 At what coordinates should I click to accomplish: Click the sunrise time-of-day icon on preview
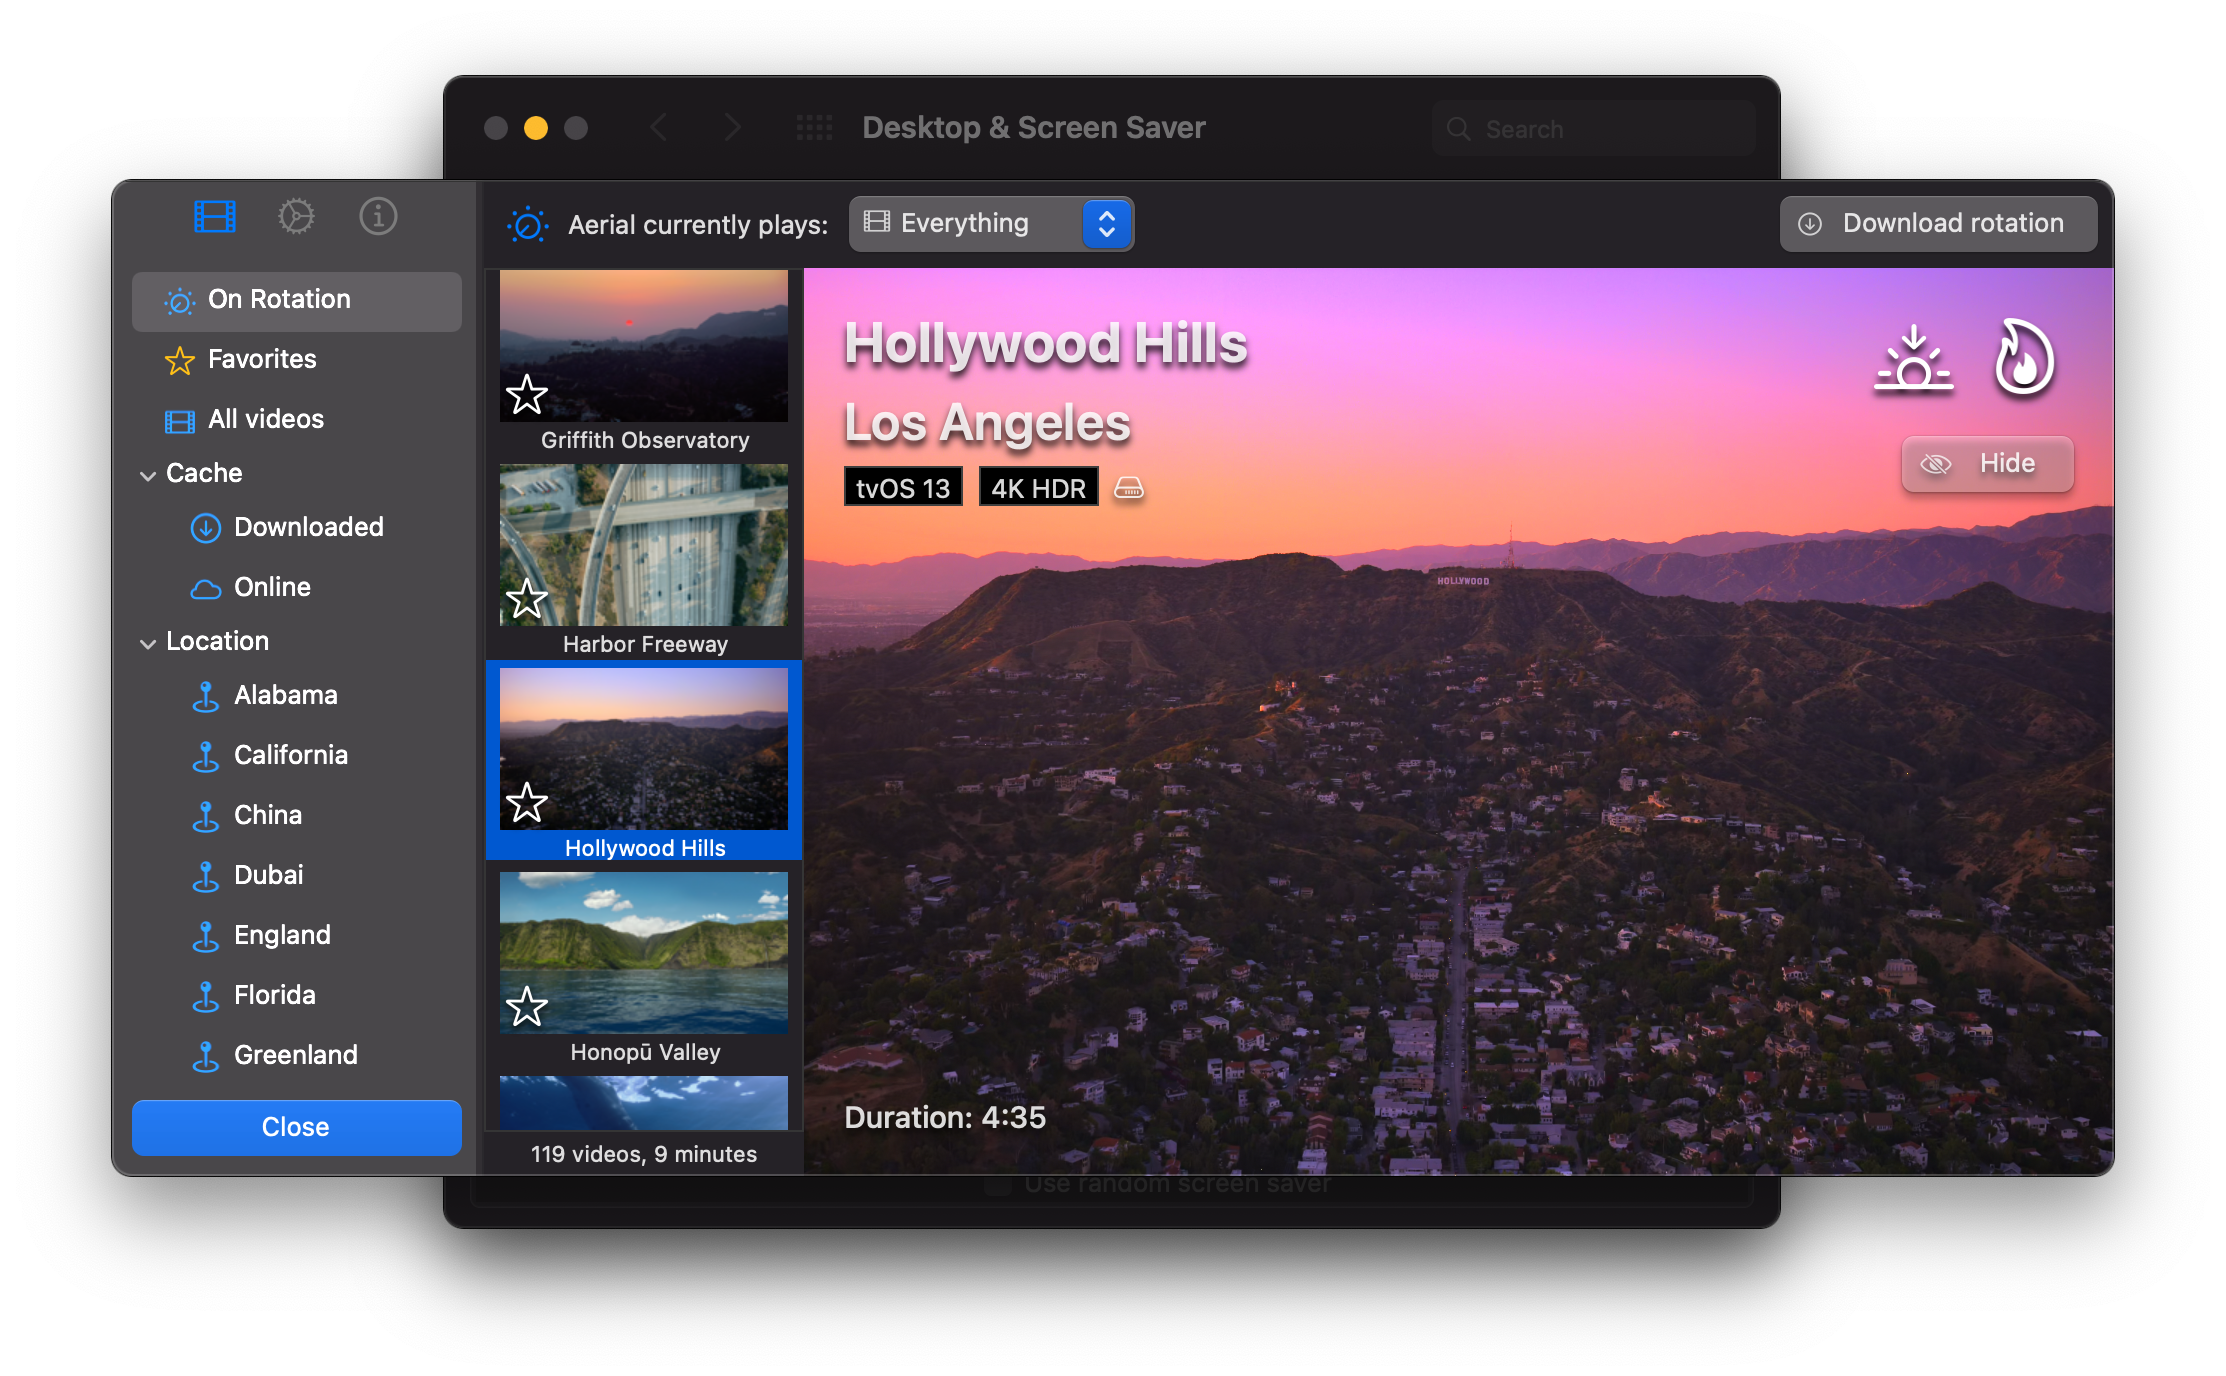(1913, 360)
